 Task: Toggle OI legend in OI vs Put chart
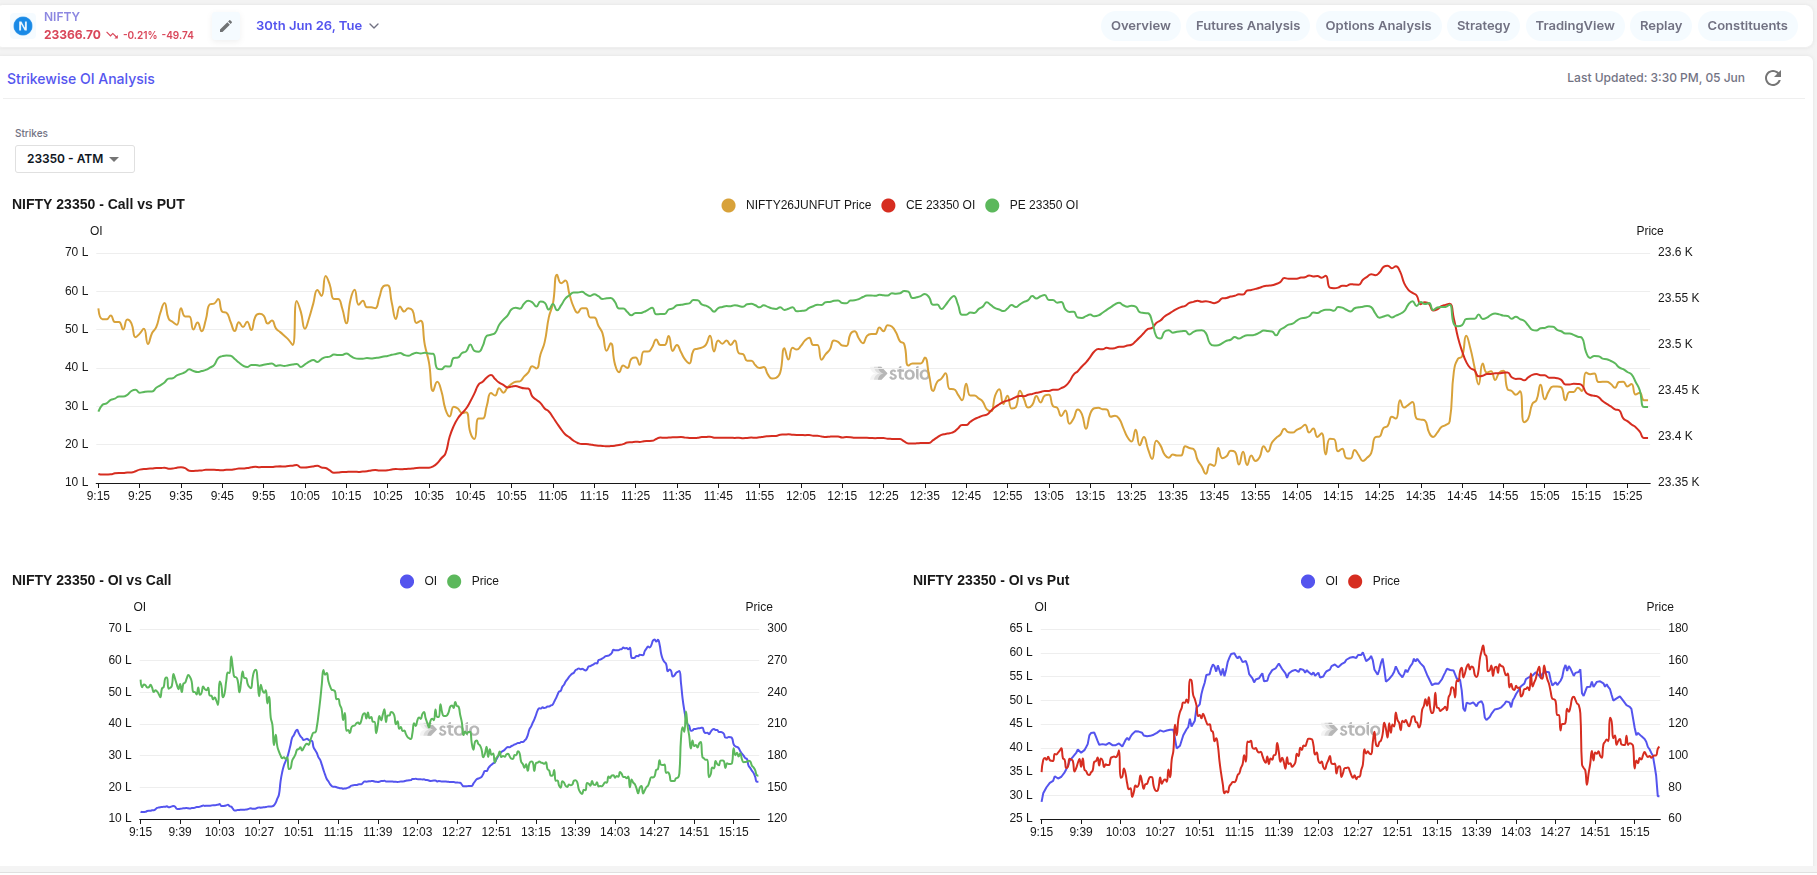[1320, 581]
